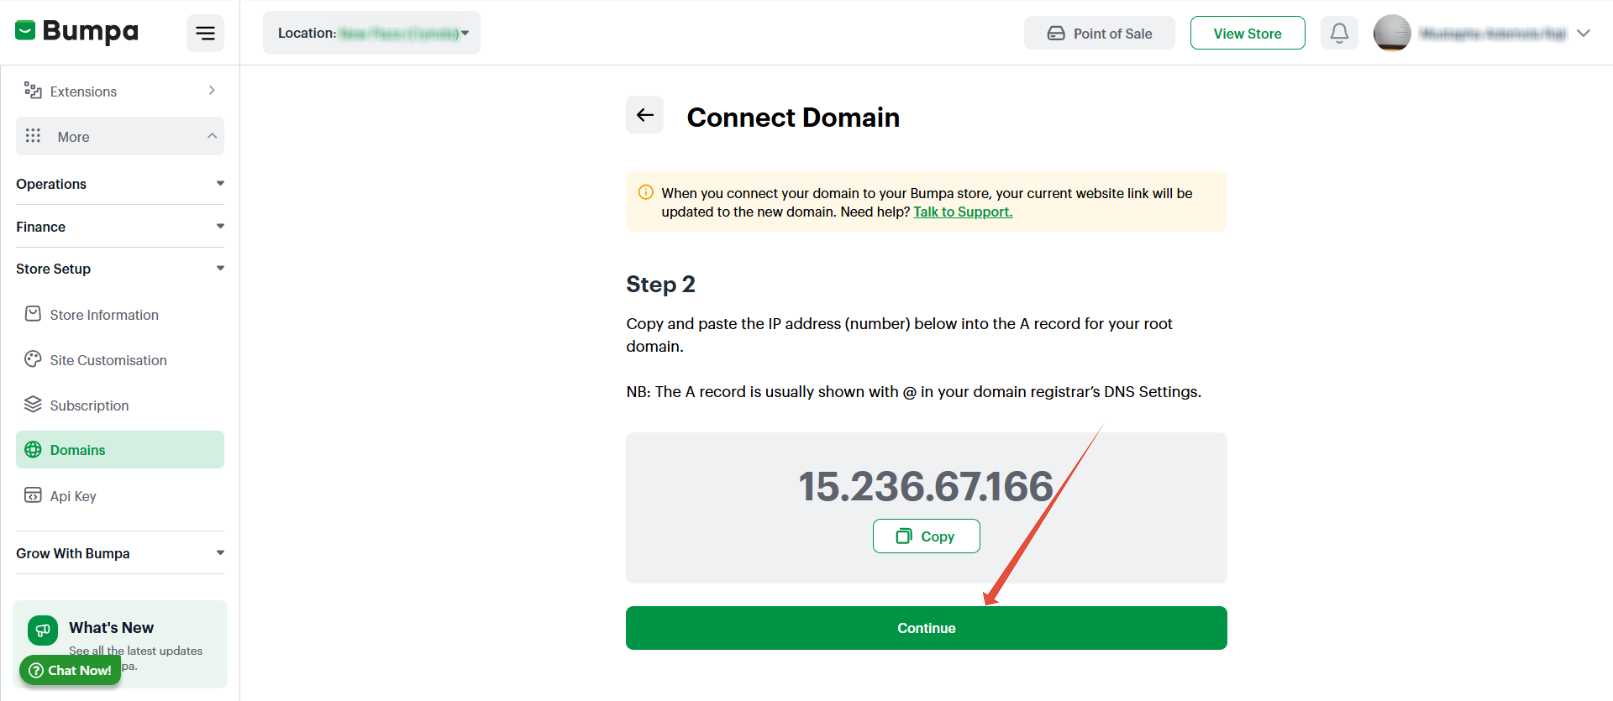This screenshot has height=701, width=1613.
Task: Click the View Store button
Action: click(x=1247, y=33)
